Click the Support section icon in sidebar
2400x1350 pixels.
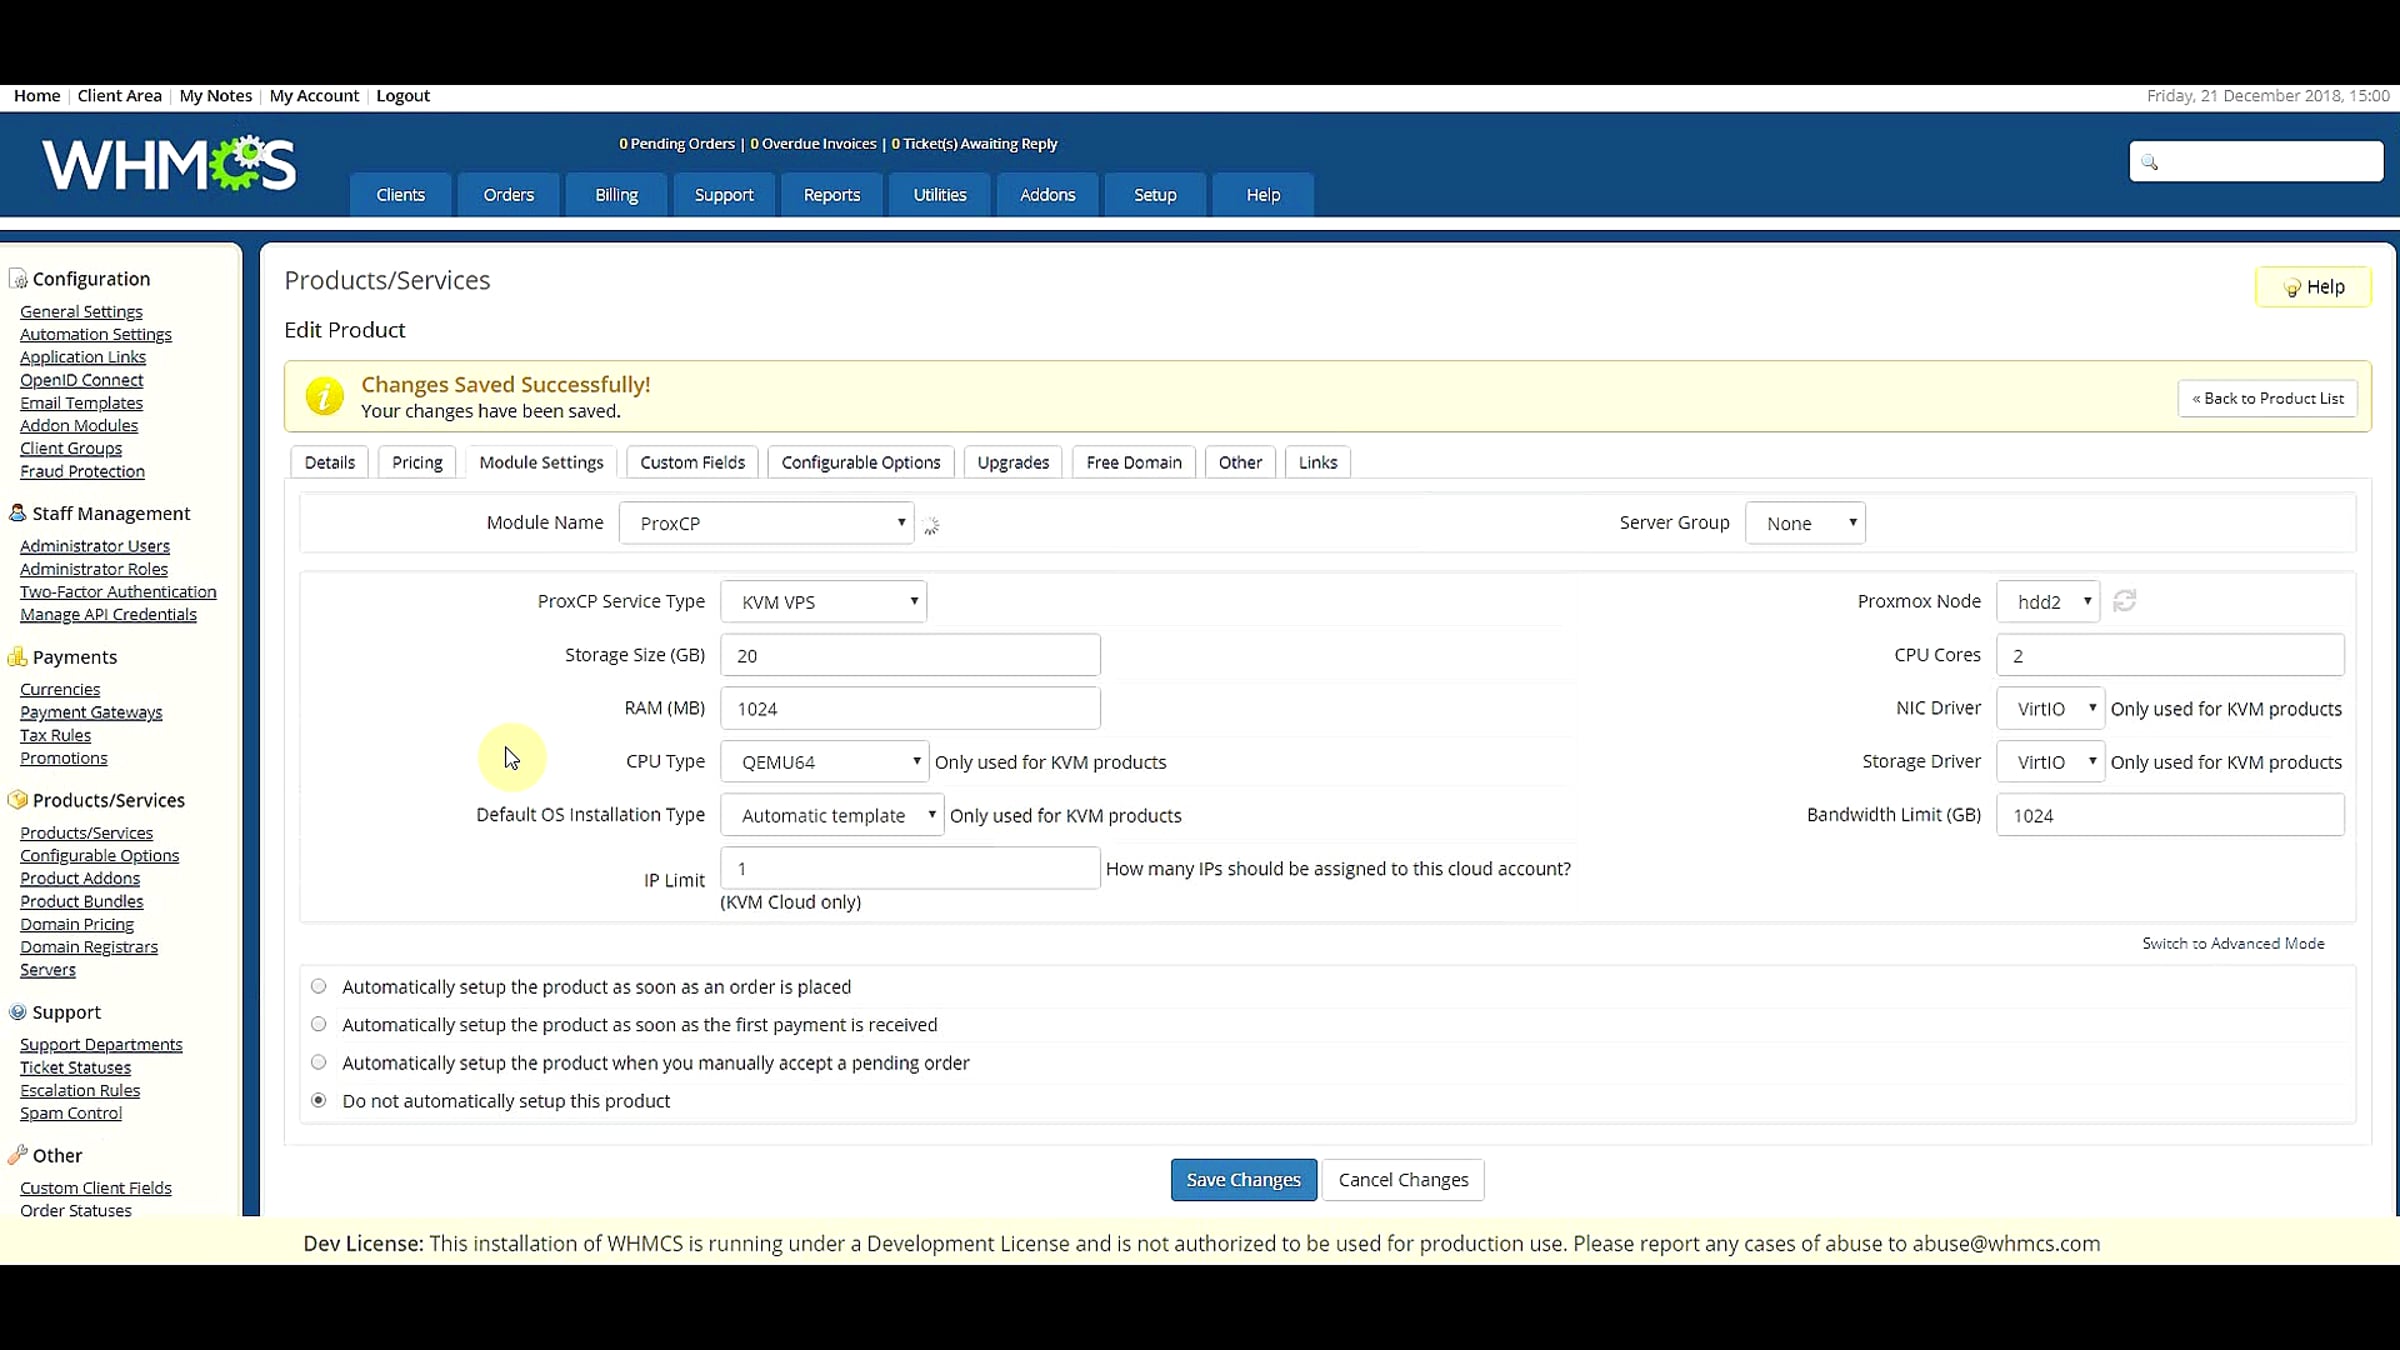[x=18, y=1012]
